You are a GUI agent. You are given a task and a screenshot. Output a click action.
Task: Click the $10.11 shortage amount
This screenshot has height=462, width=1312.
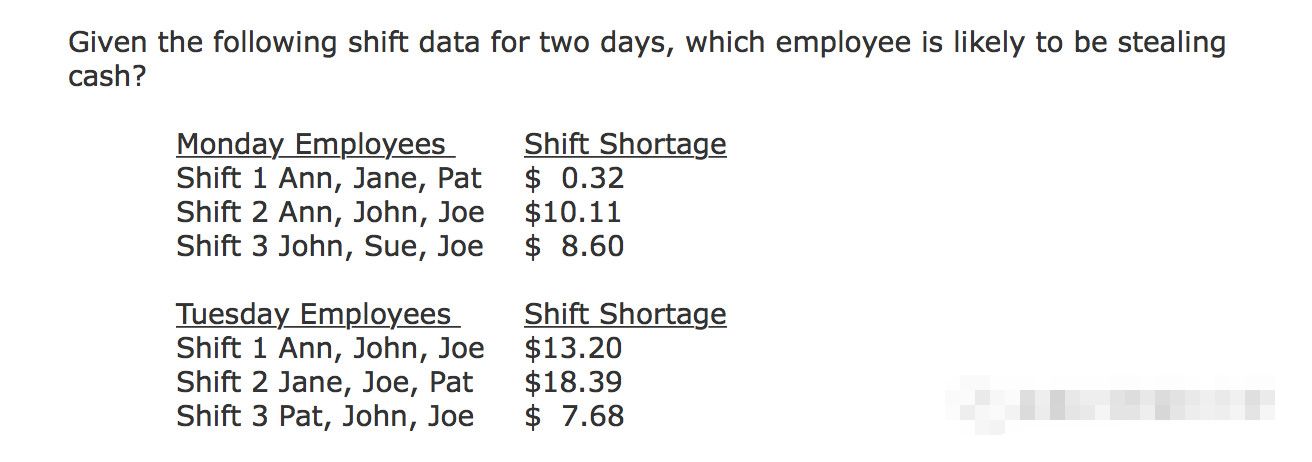[x=573, y=213]
